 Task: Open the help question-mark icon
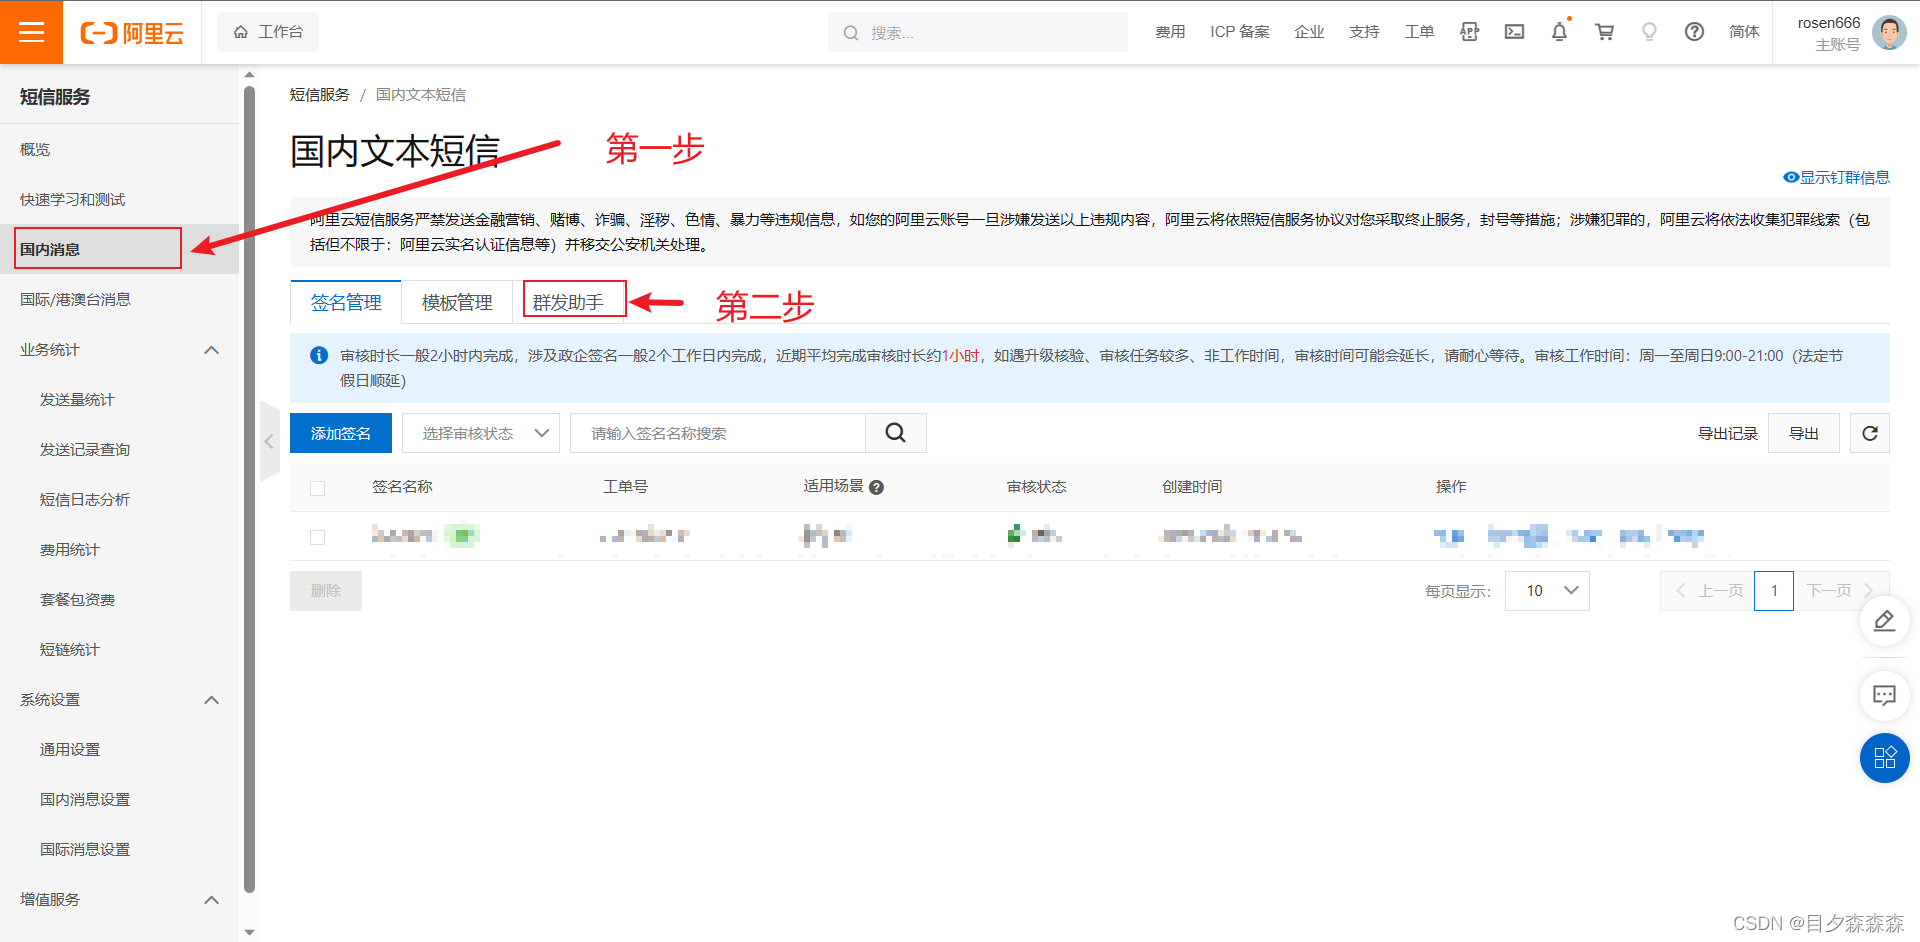[x=1694, y=32]
